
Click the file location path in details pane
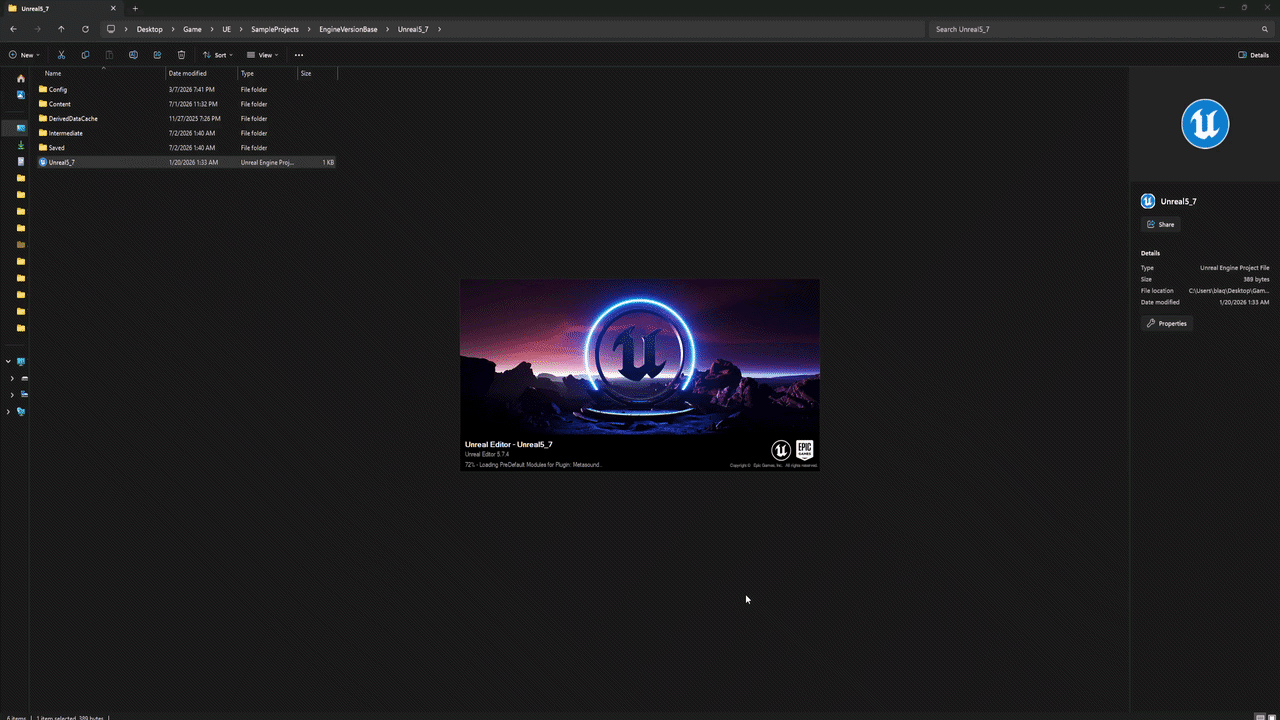click(x=1229, y=291)
